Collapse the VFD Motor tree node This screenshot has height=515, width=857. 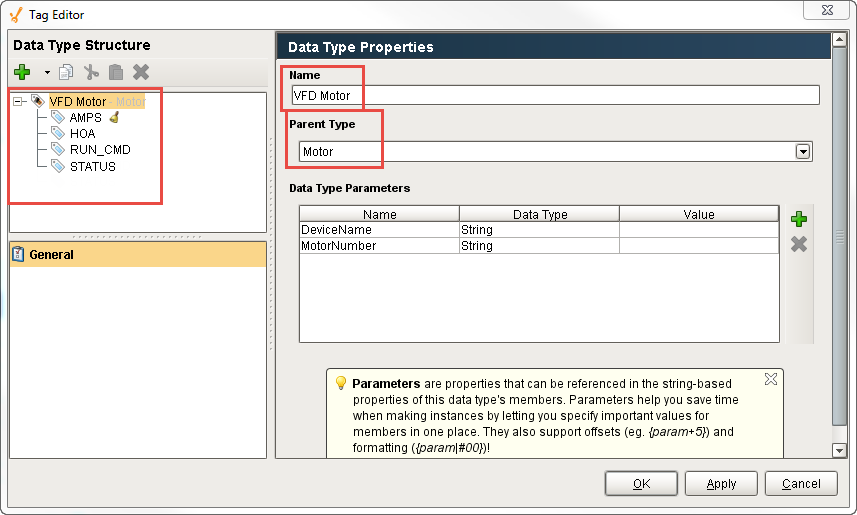point(19,102)
